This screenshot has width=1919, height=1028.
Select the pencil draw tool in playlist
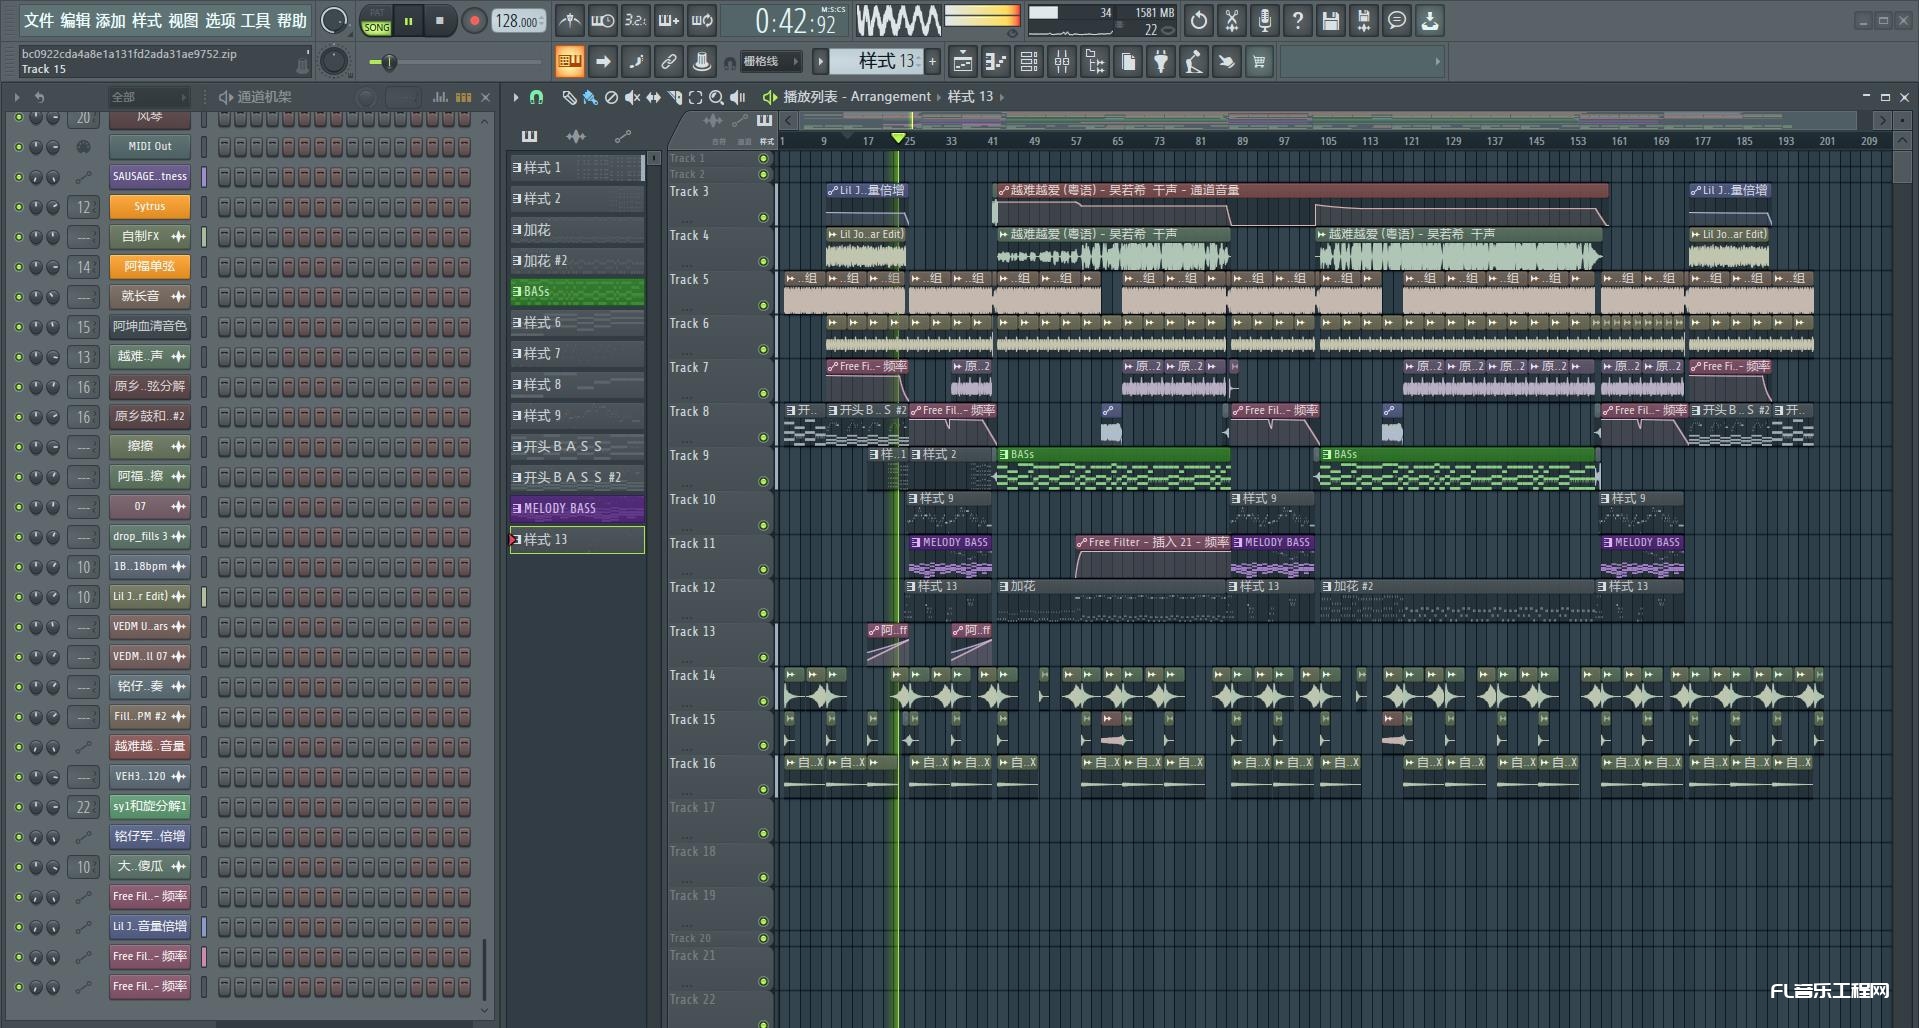(569, 97)
